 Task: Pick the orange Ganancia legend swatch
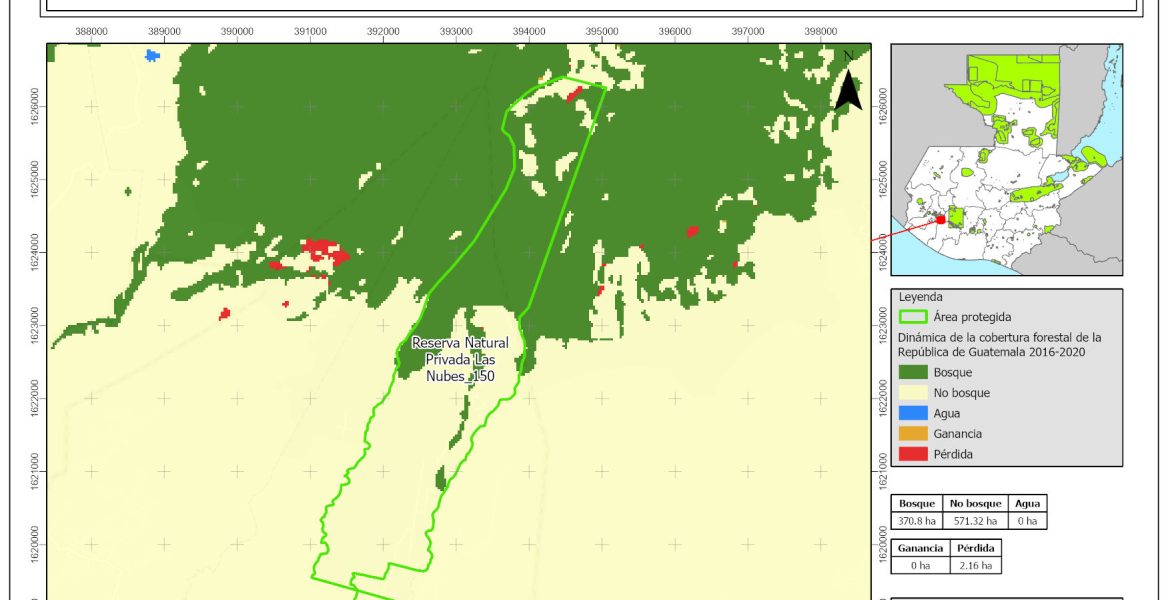[x=912, y=434]
